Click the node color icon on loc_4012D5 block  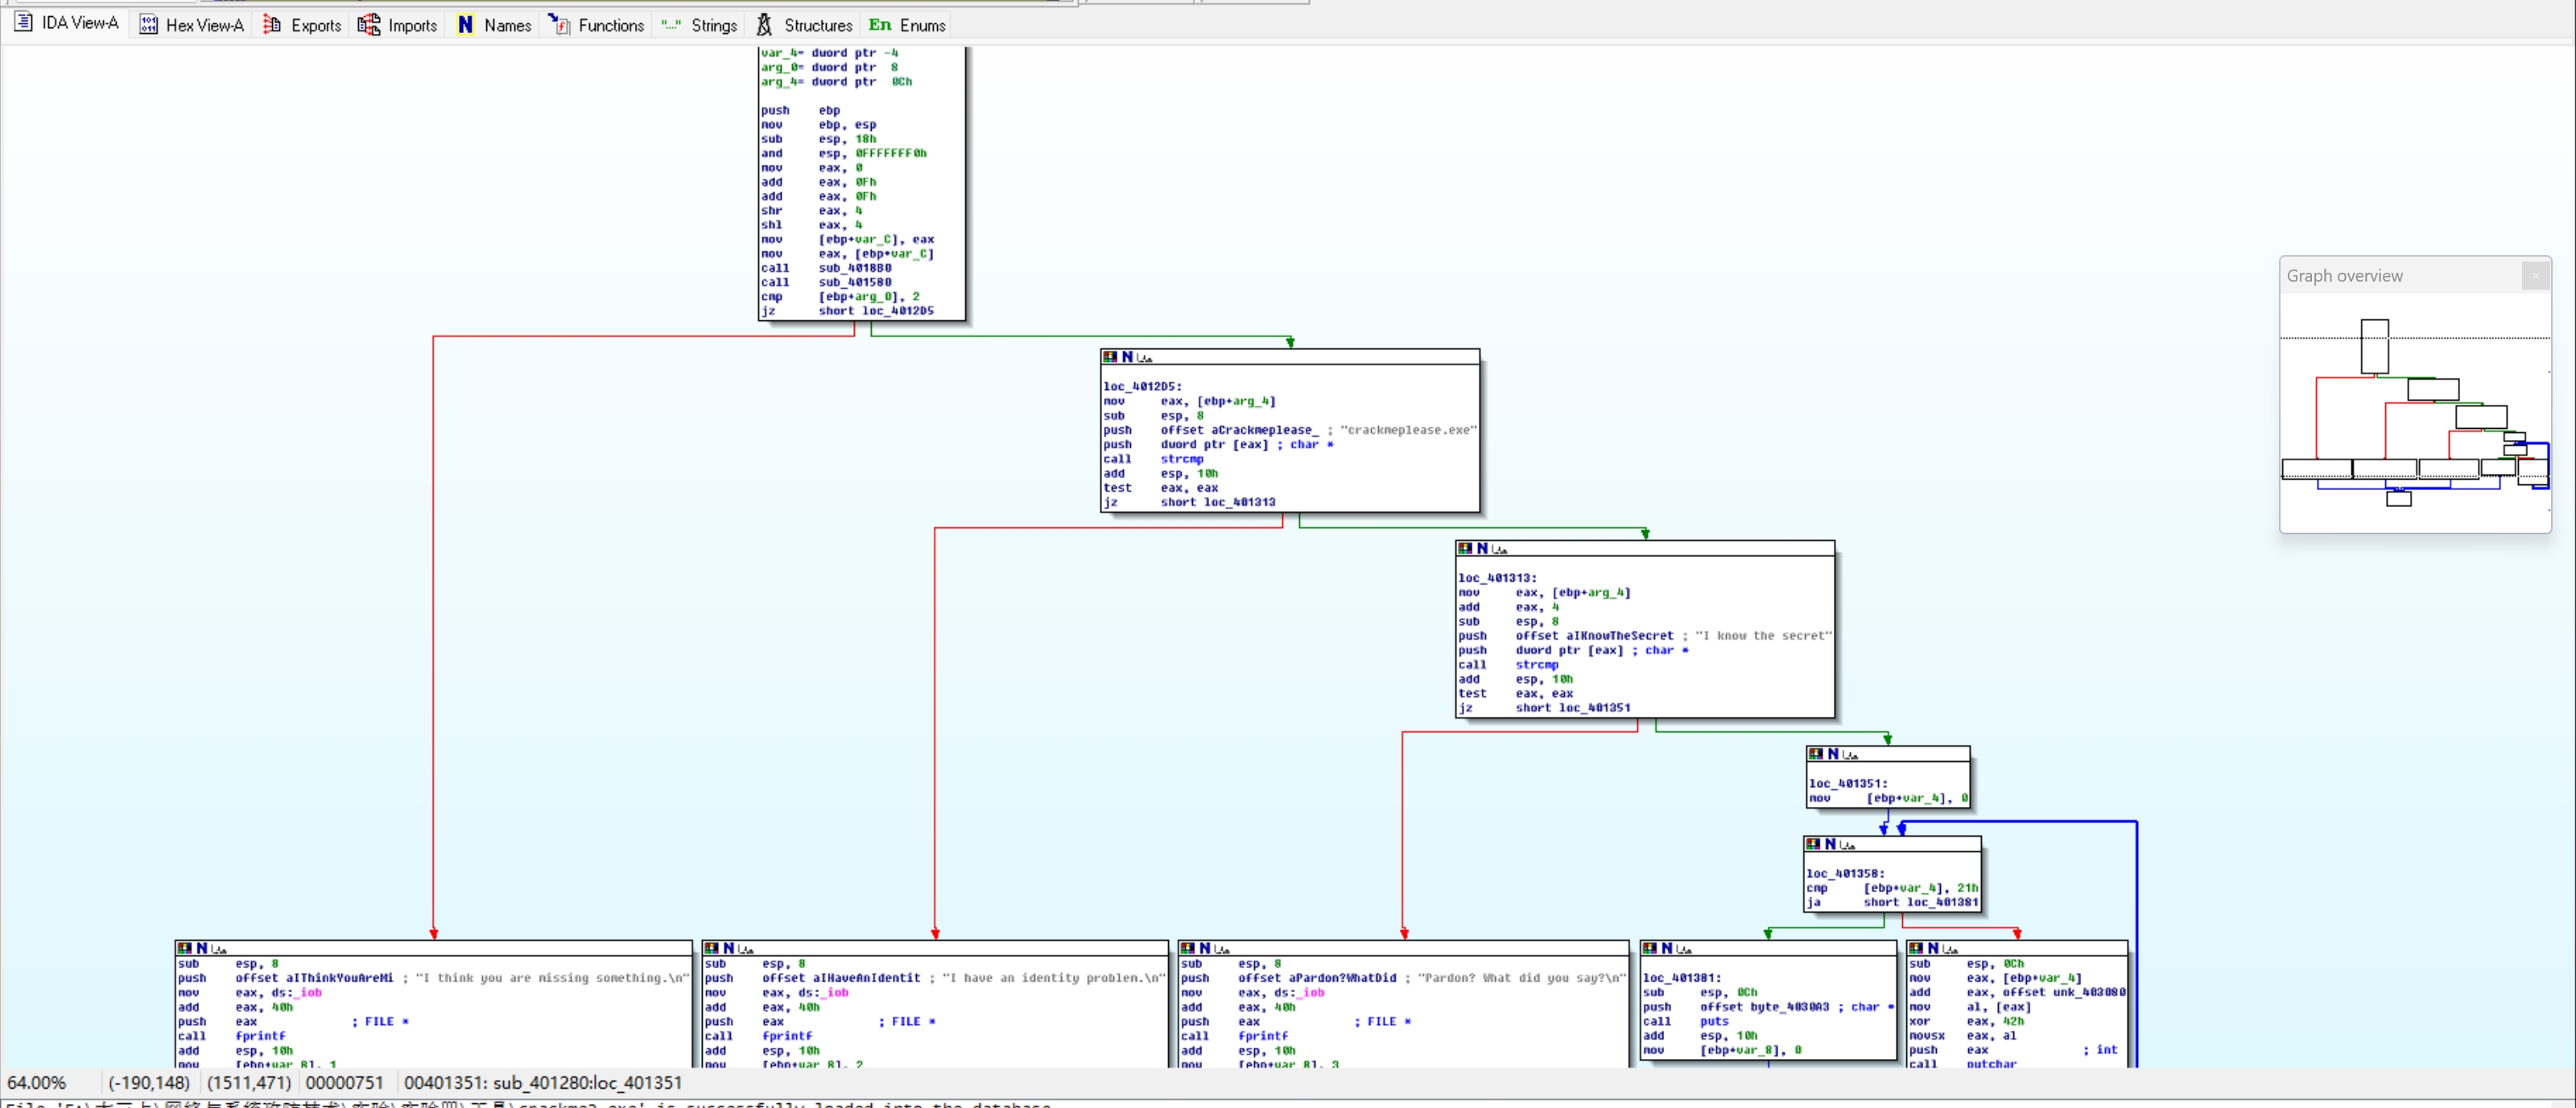click(x=1109, y=357)
